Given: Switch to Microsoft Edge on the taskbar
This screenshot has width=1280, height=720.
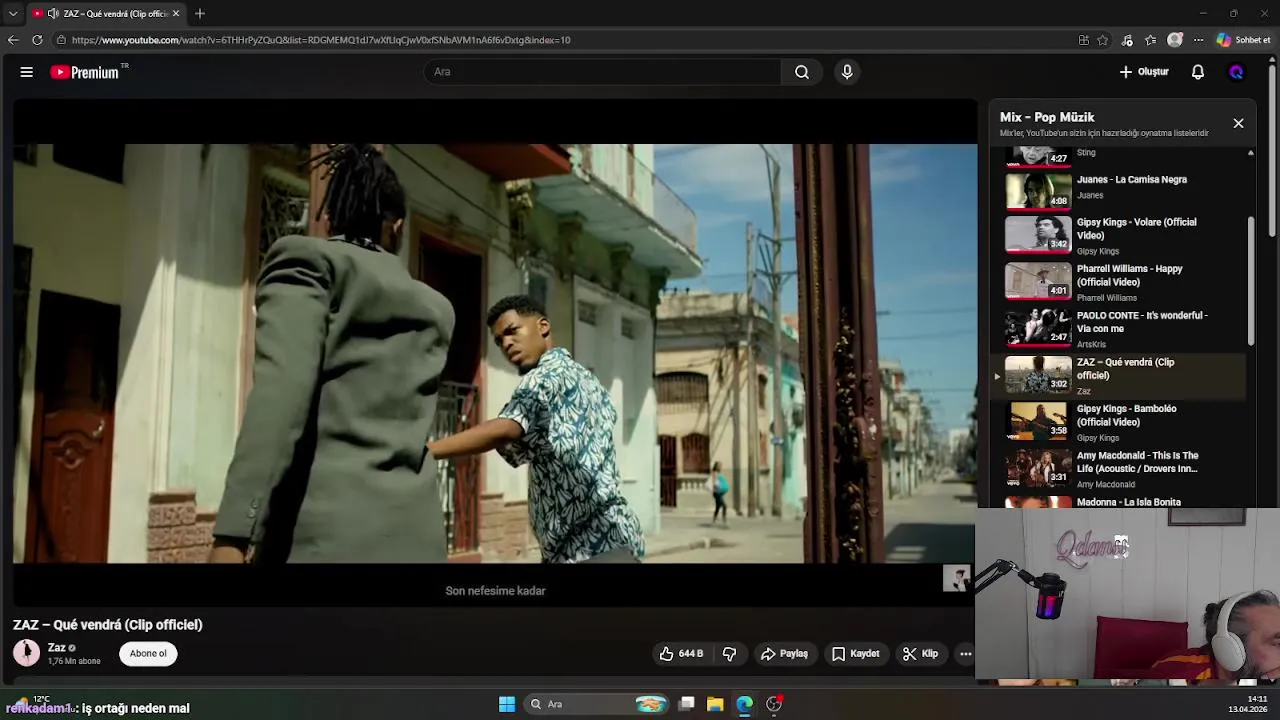Looking at the screenshot, I should [744, 704].
